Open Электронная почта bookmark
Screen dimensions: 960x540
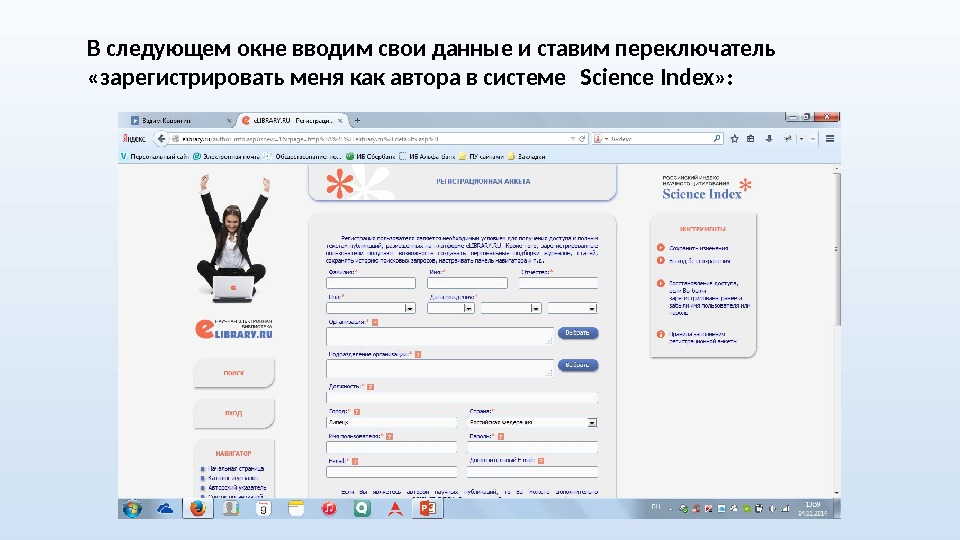[227, 157]
